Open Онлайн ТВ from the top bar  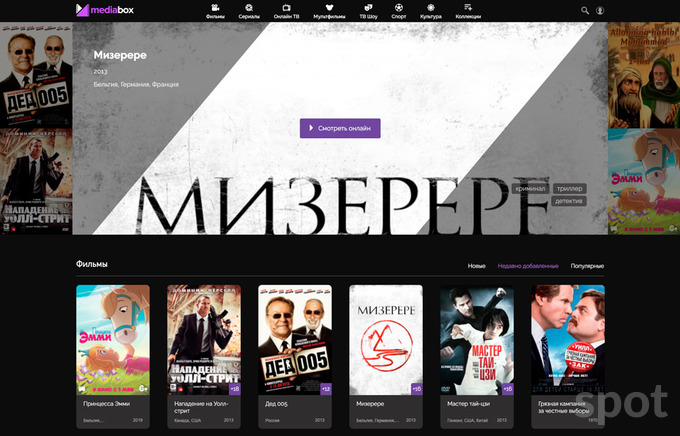(x=286, y=11)
